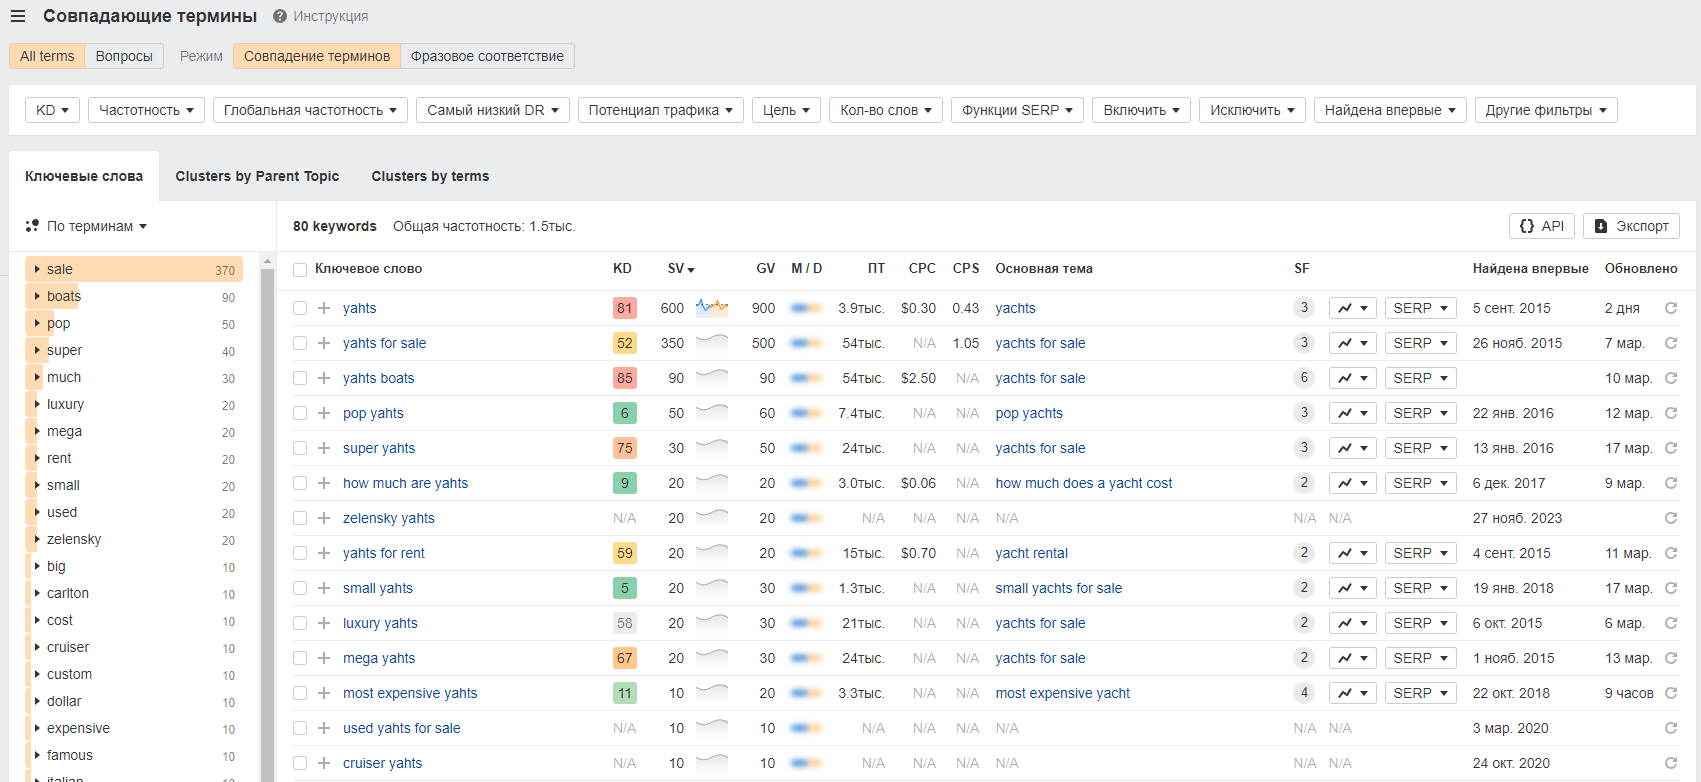Viewport: 1701px width, 782px height.
Task: Add luxury yahts with plus icon
Action: (x=324, y=623)
